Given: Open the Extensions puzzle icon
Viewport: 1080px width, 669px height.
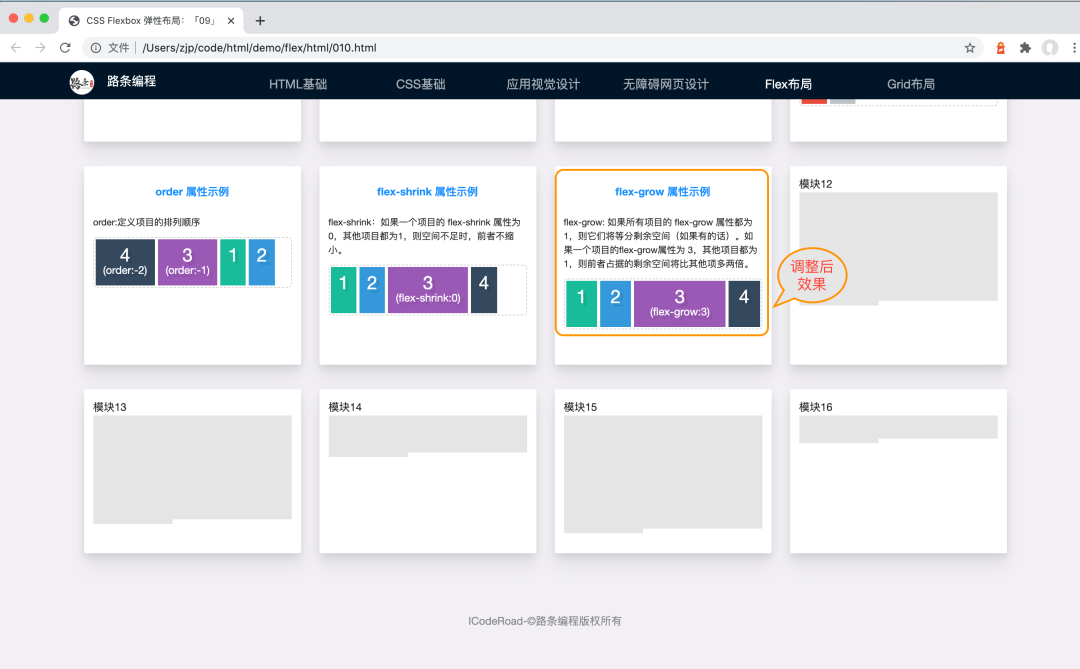Looking at the screenshot, I should [x=1025, y=48].
